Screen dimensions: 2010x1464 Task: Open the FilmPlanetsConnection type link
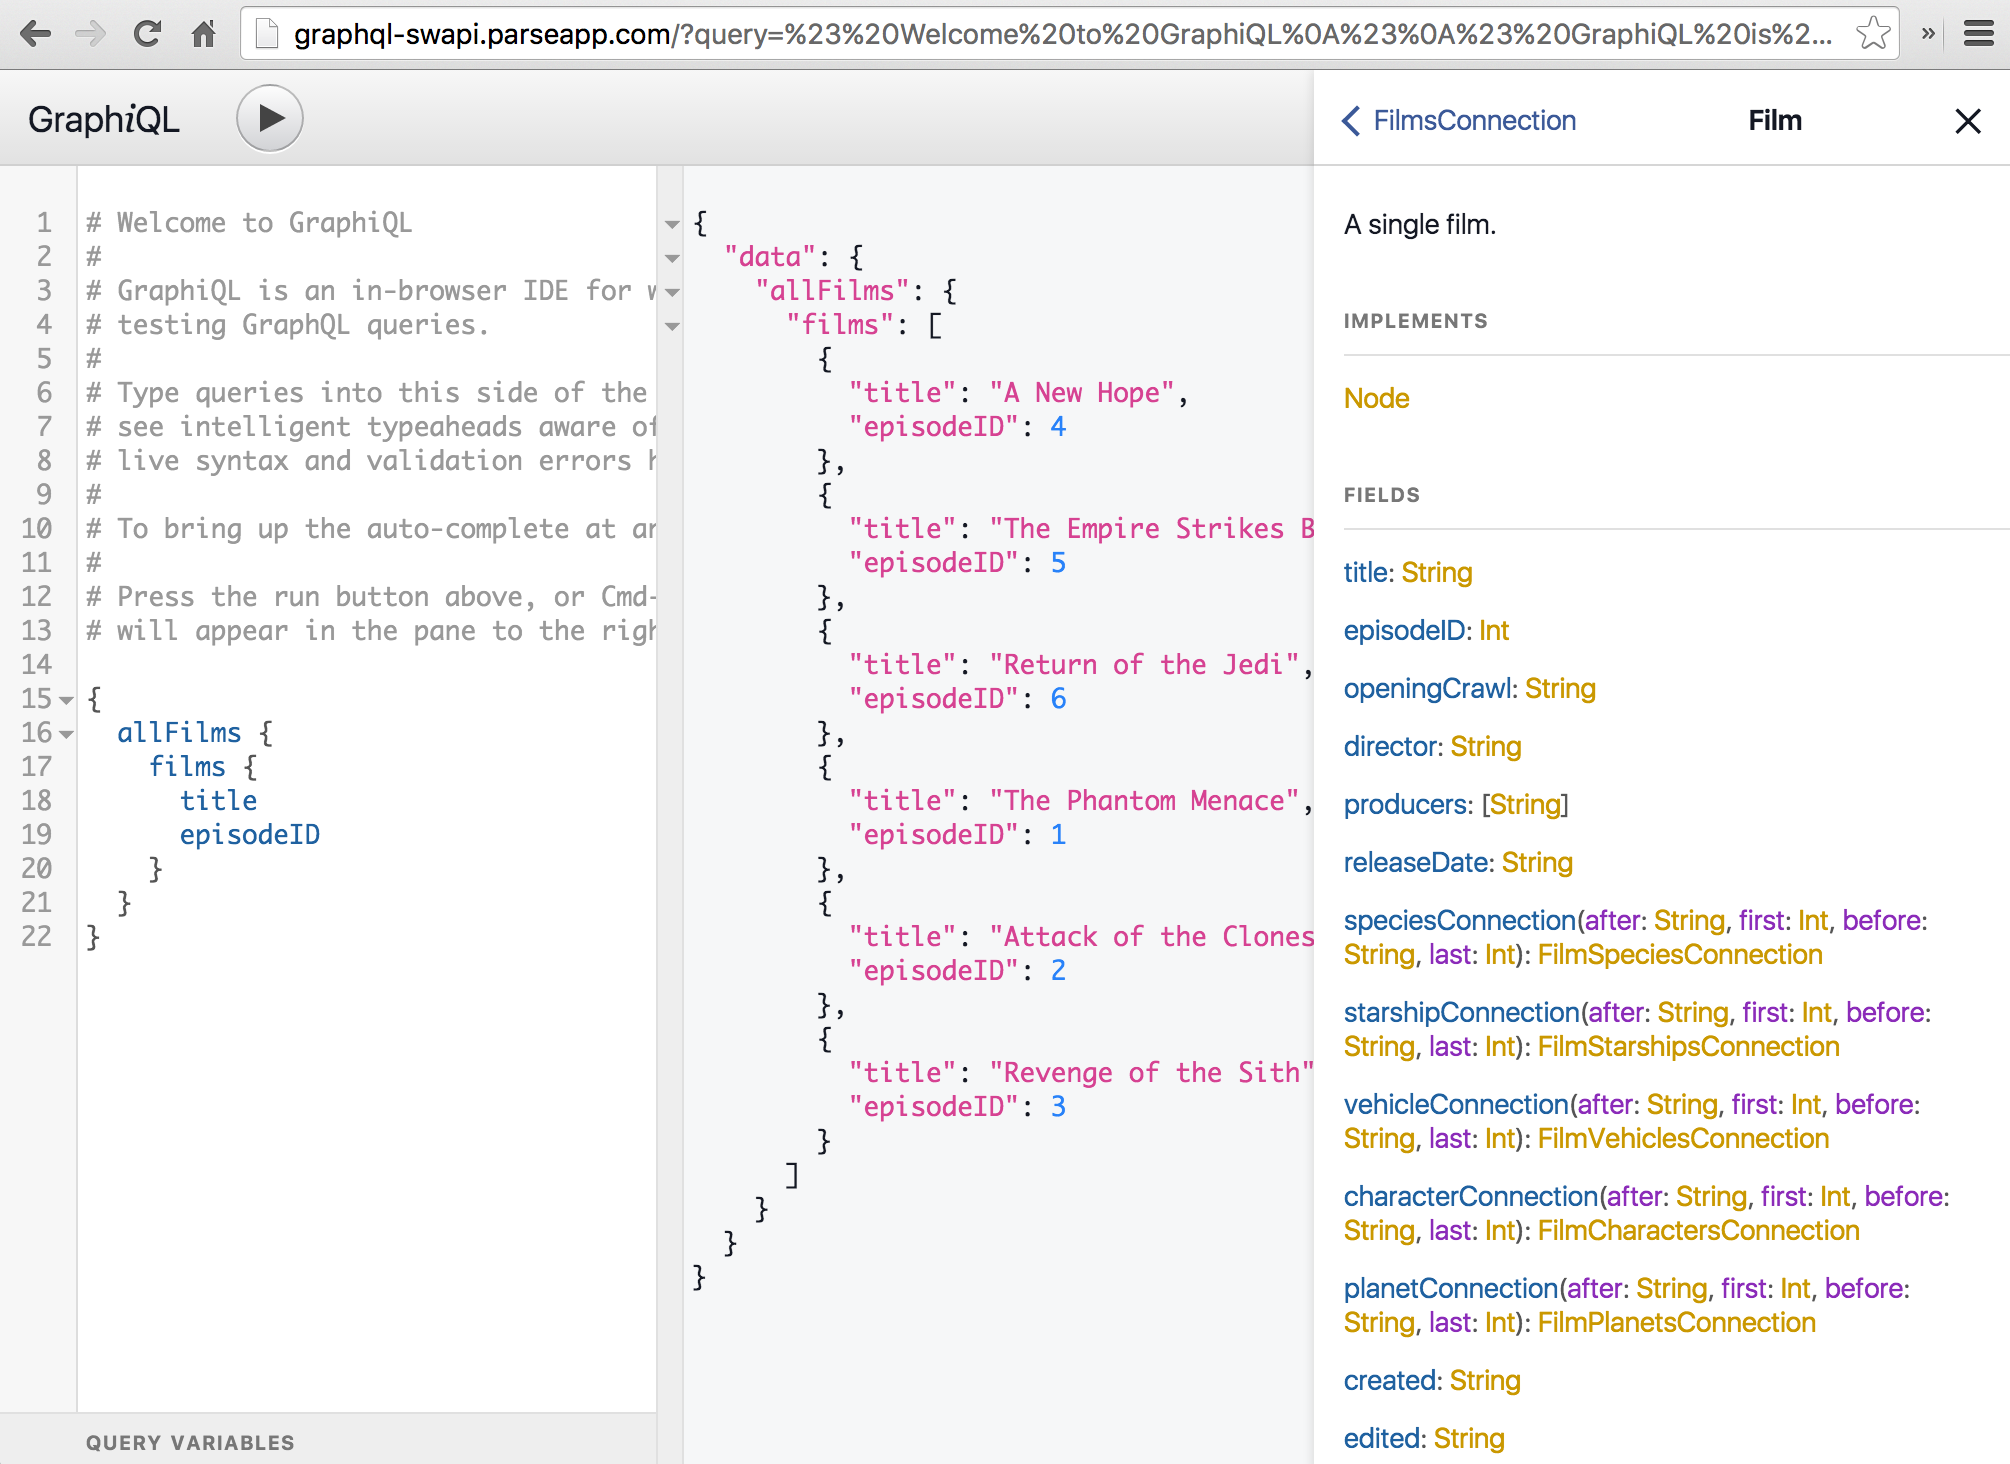[x=1676, y=1322]
